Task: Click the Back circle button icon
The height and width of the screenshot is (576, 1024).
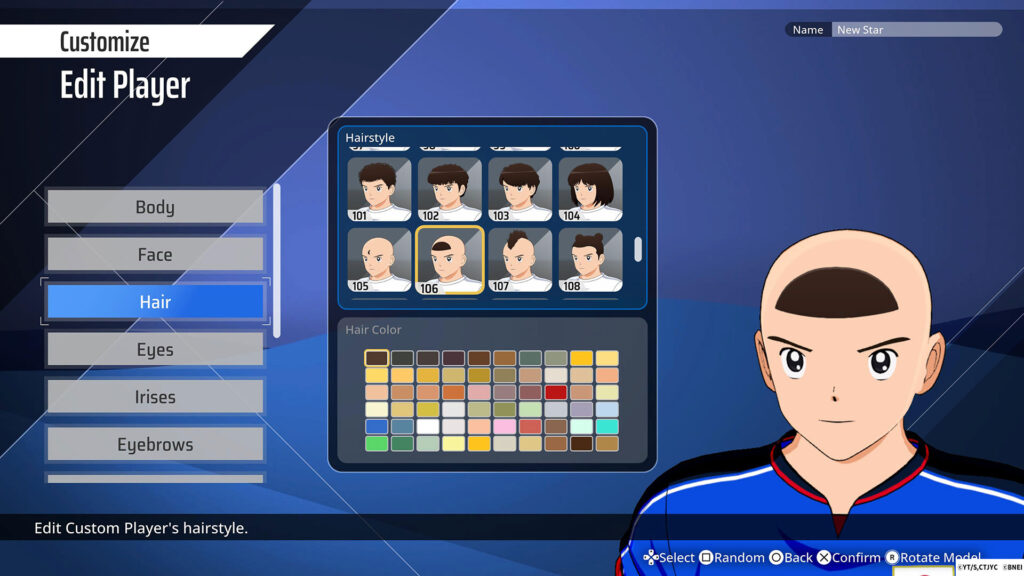Action: pos(776,558)
